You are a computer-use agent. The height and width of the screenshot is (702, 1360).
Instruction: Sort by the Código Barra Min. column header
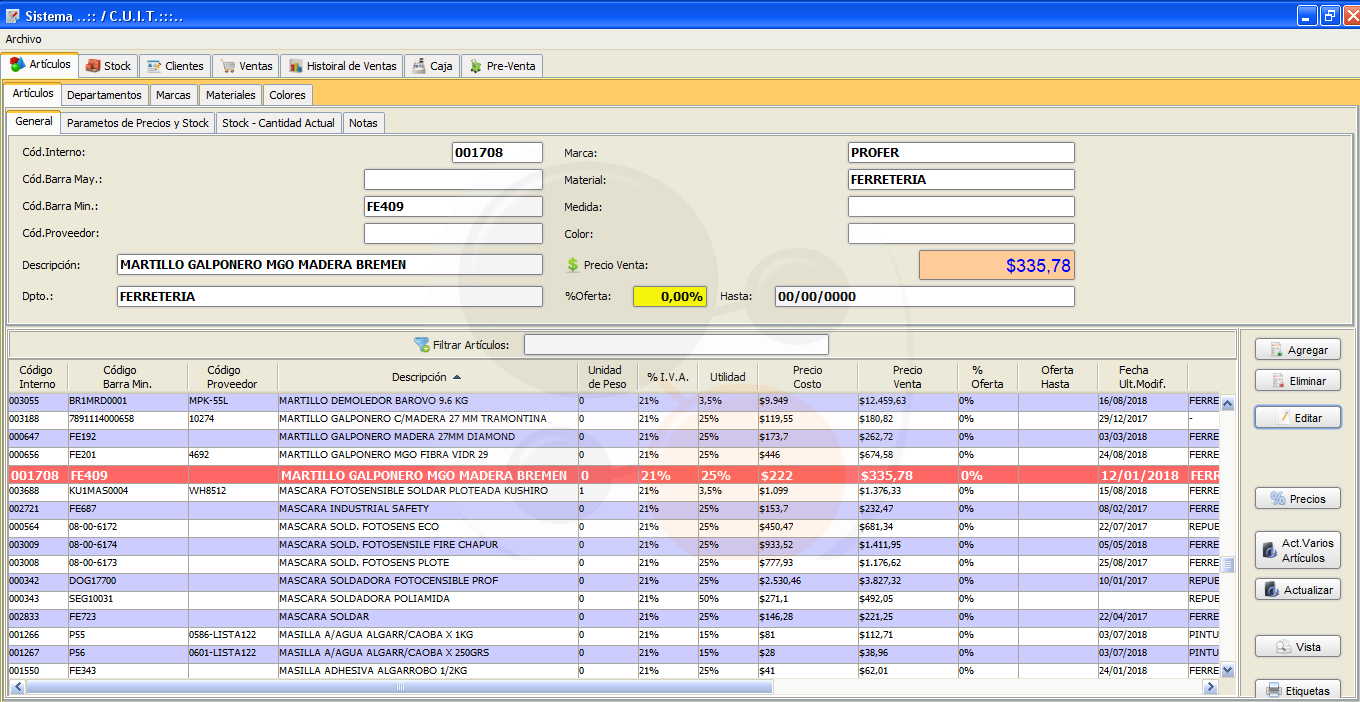click(x=127, y=377)
